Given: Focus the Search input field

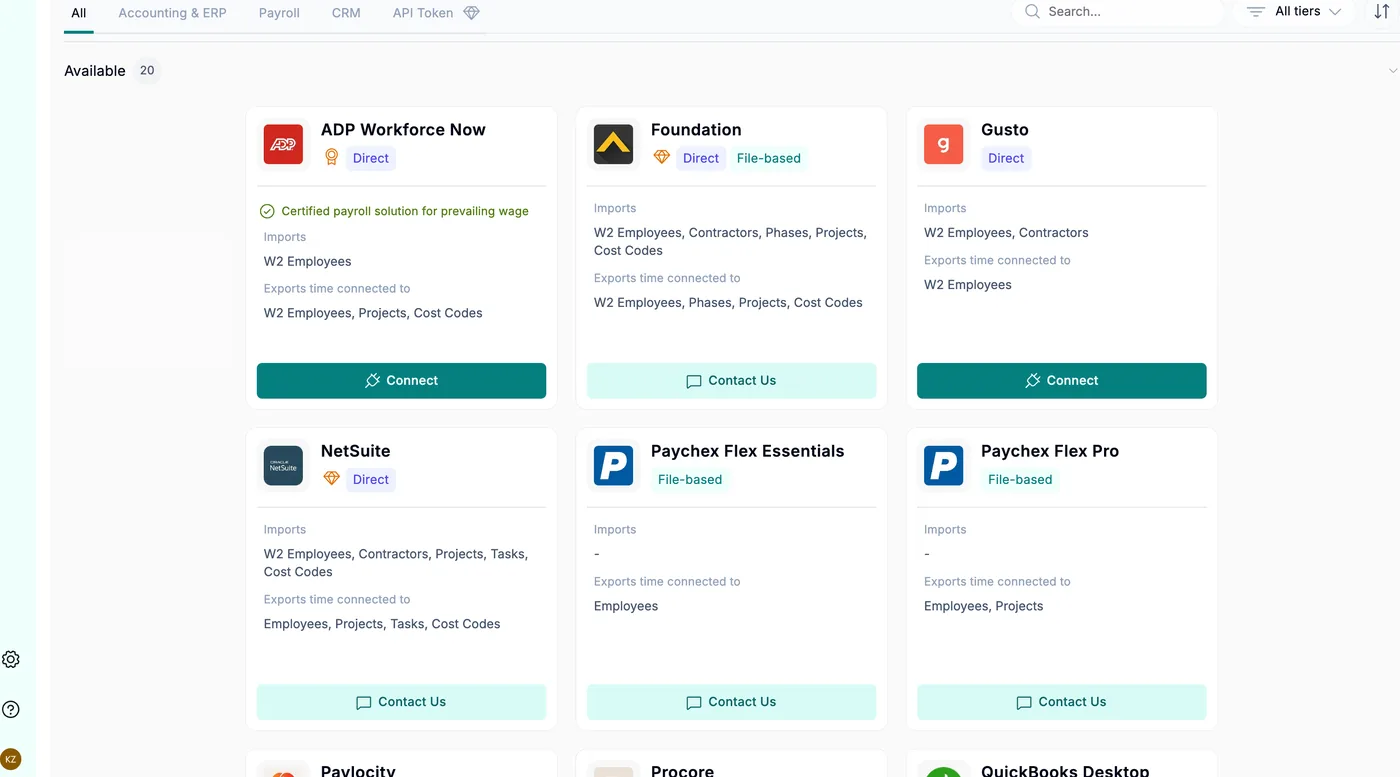Looking at the screenshot, I should 1118,12.
